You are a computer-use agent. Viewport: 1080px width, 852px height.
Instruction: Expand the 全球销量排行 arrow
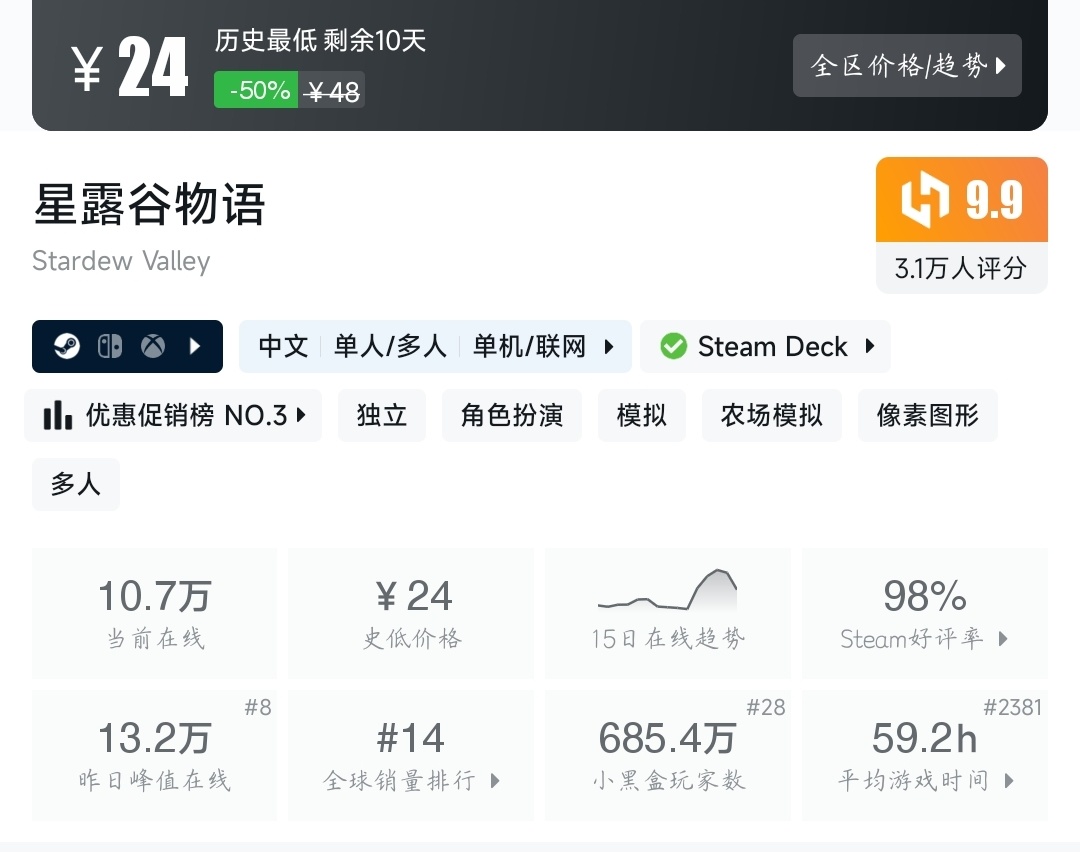click(x=495, y=780)
